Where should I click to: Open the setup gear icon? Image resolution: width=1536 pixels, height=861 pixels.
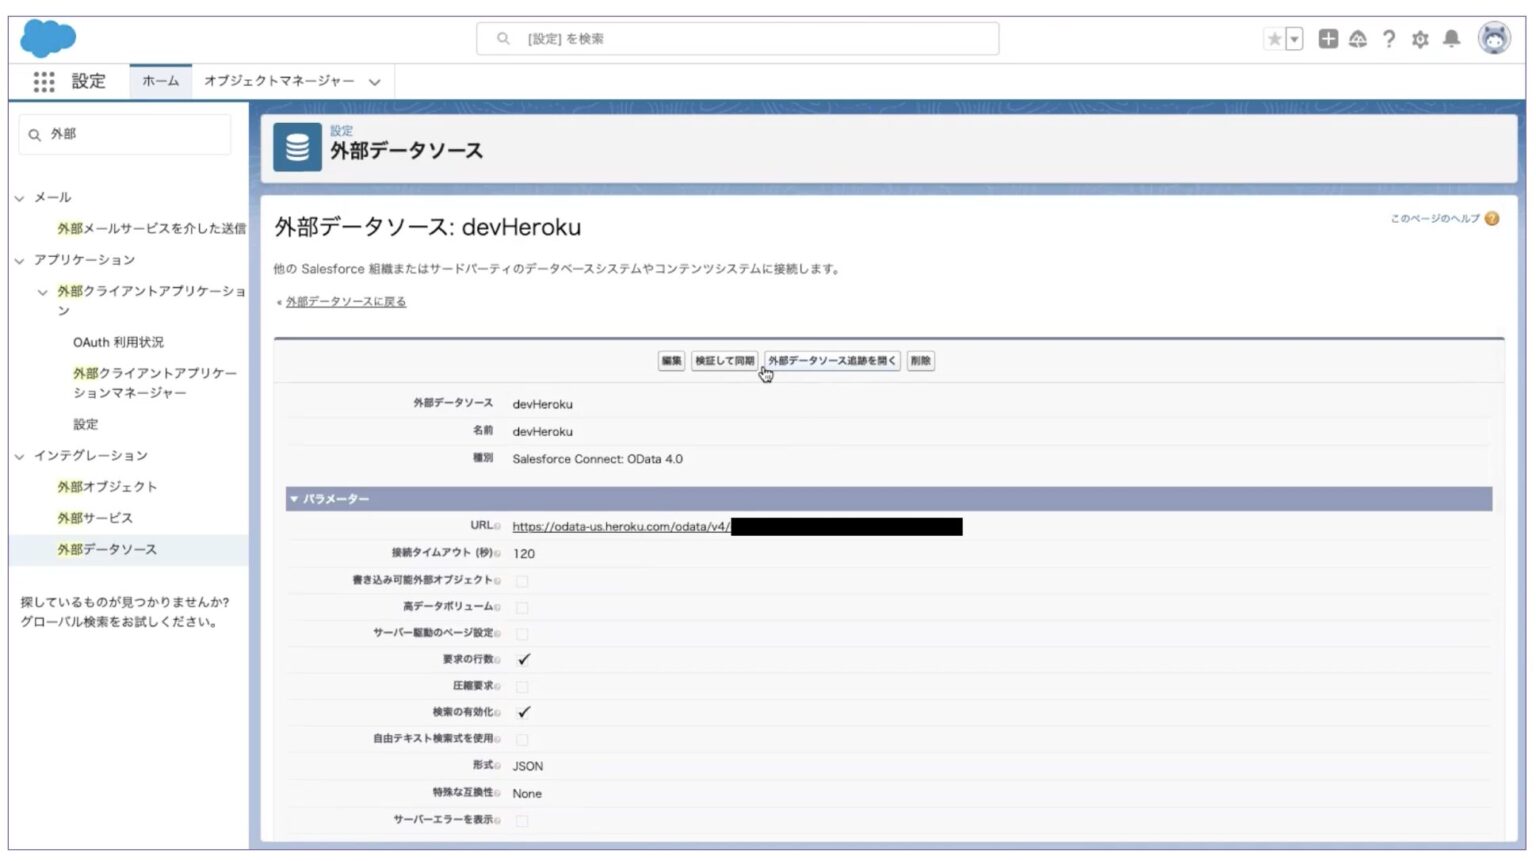[x=1421, y=39]
